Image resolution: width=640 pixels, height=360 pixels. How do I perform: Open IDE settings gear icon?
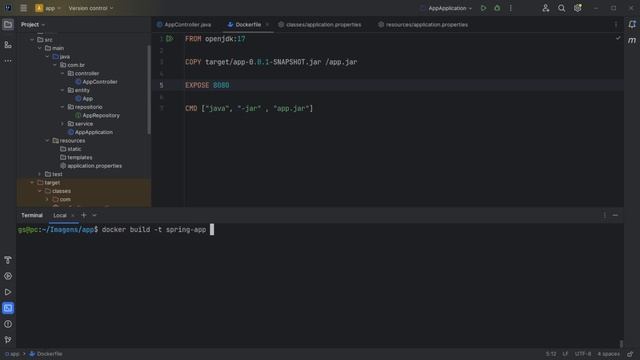point(578,8)
